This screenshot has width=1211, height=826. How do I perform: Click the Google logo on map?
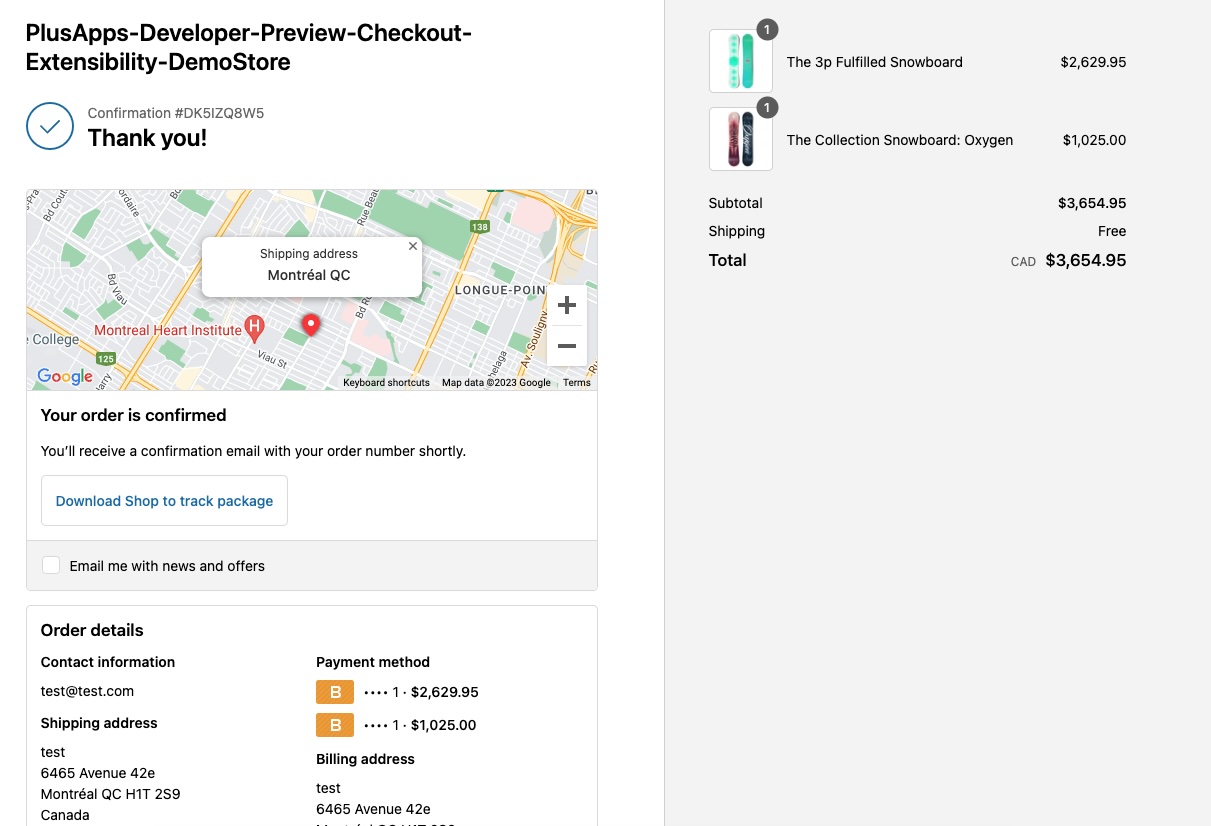point(65,376)
